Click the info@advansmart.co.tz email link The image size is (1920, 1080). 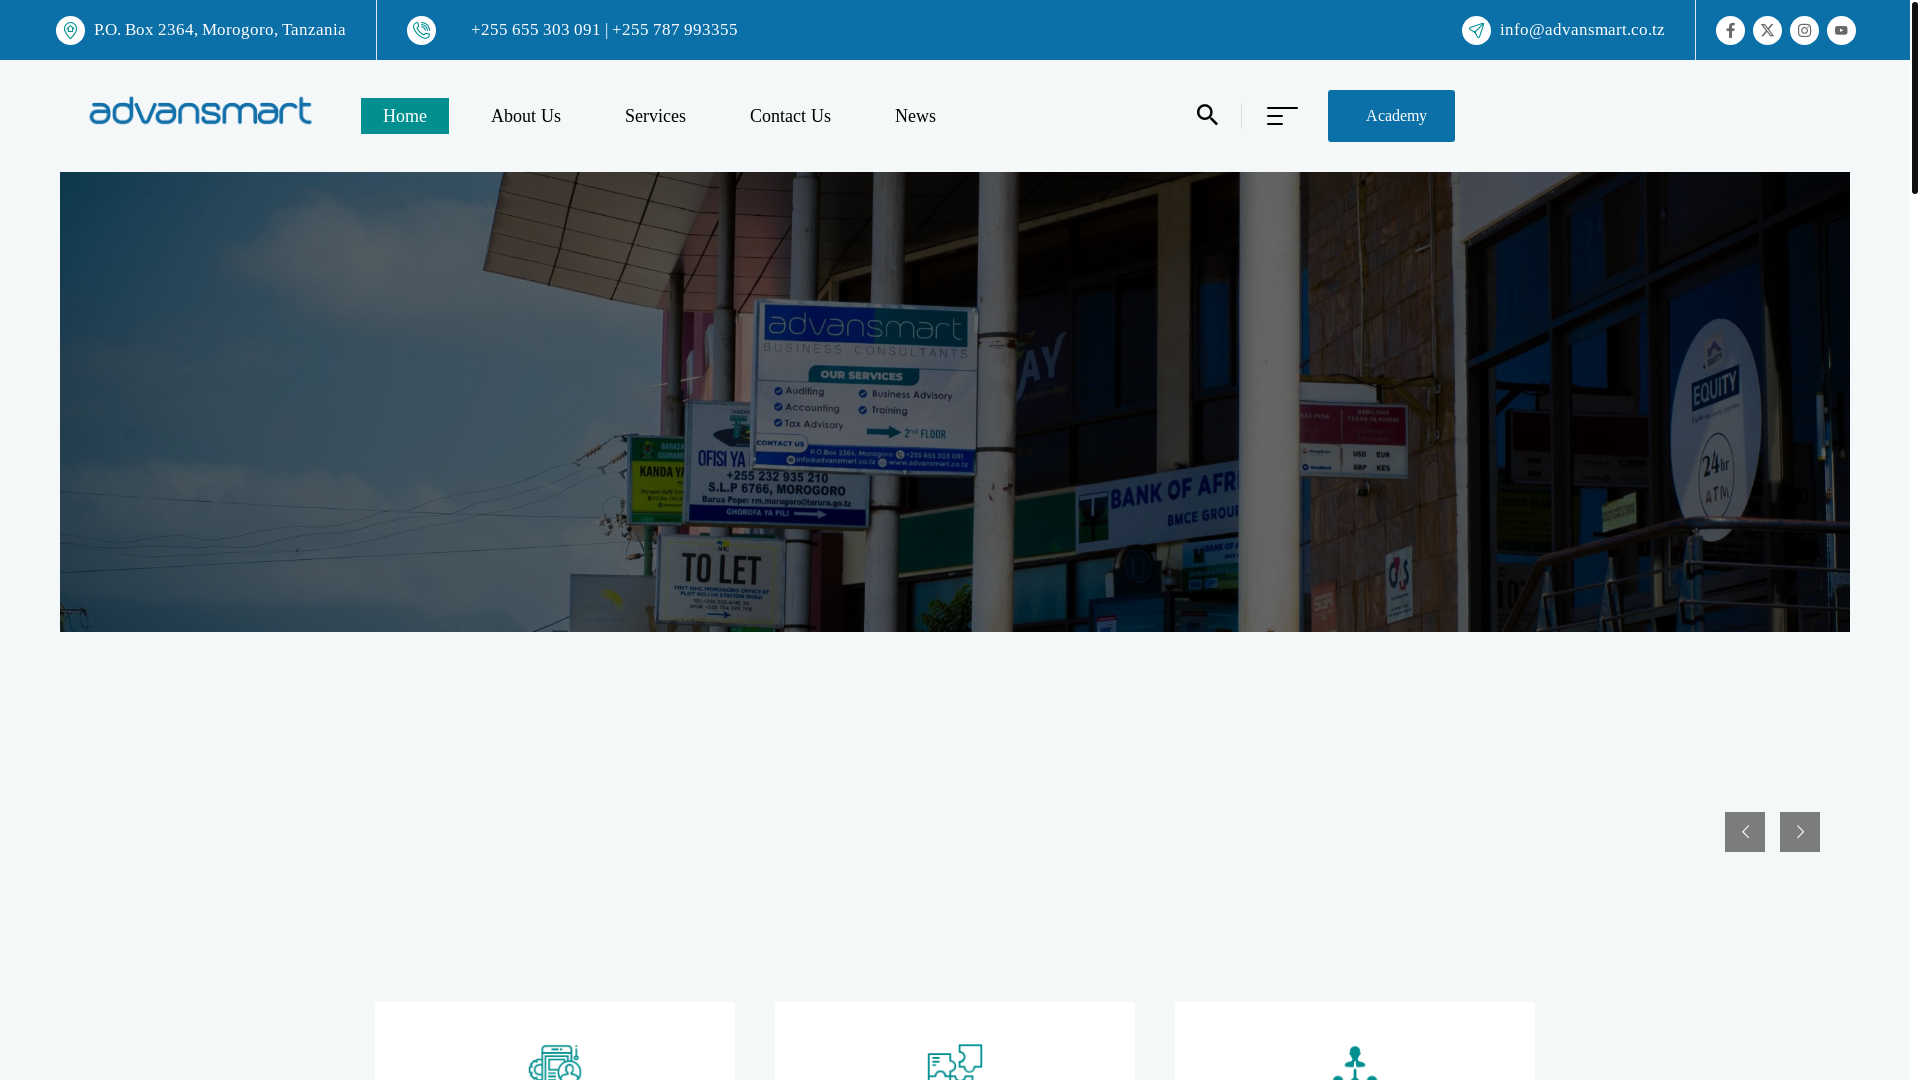pos(1582,30)
